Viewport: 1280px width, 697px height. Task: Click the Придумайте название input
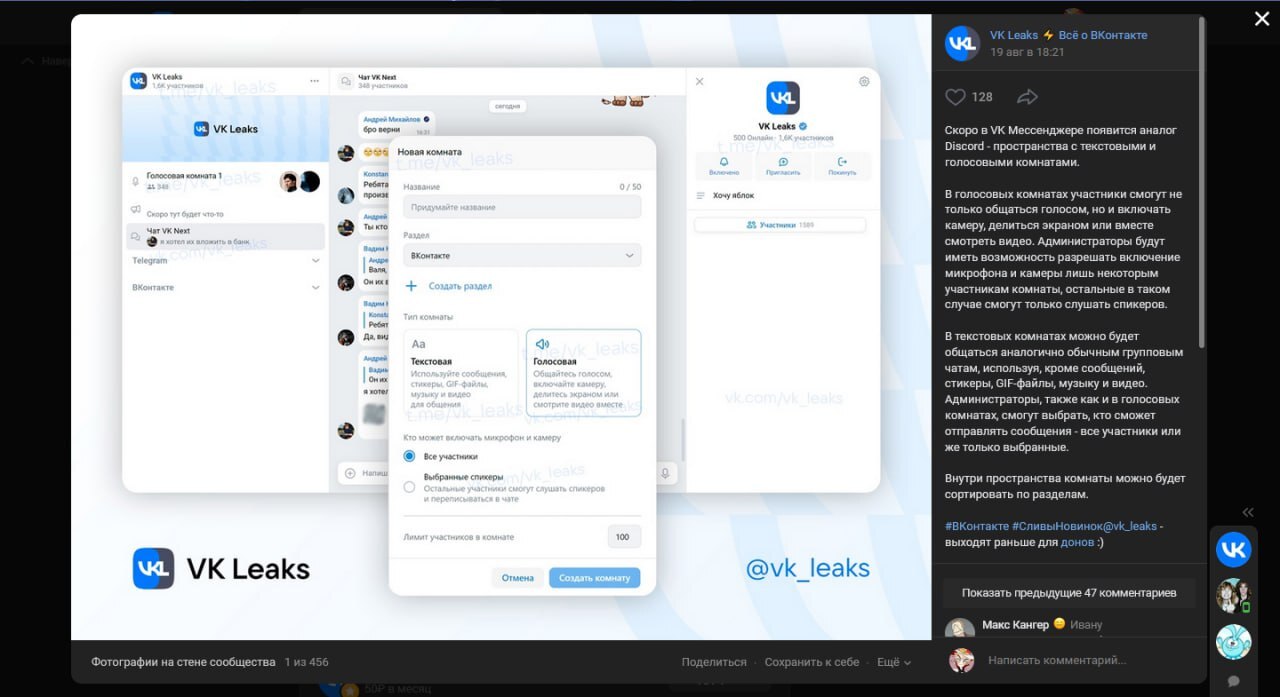[522, 207]
